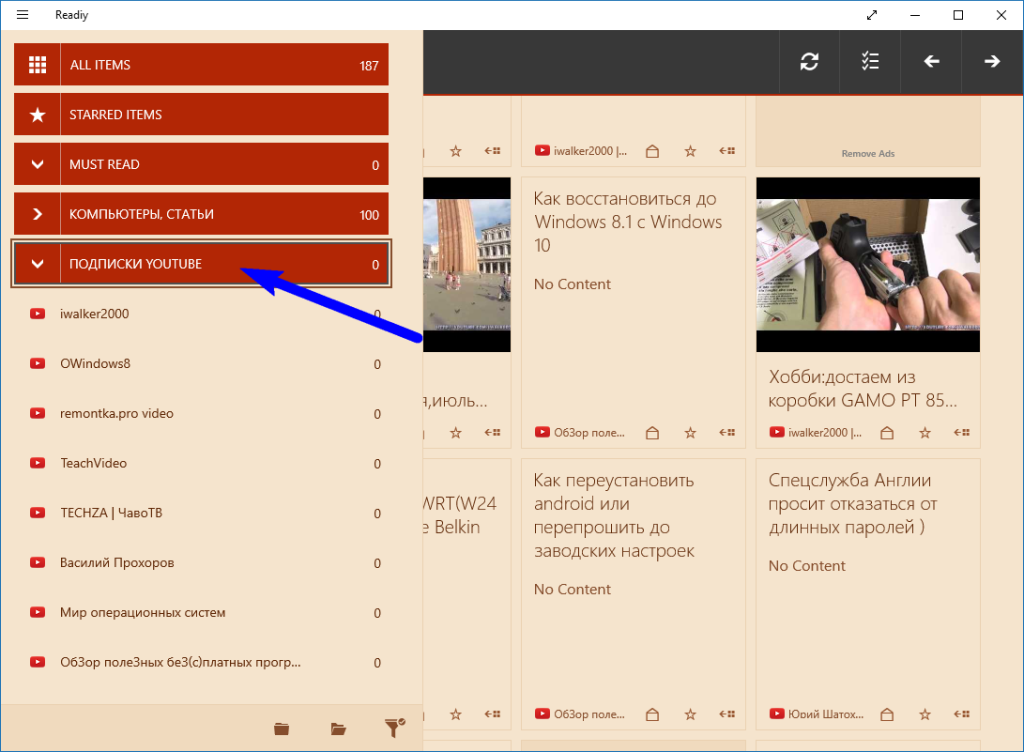The width and height of the screenshot is (1024, 752).
Task: Click the closed folder icon in the sidebar footer
Action: tap(282, 729)
